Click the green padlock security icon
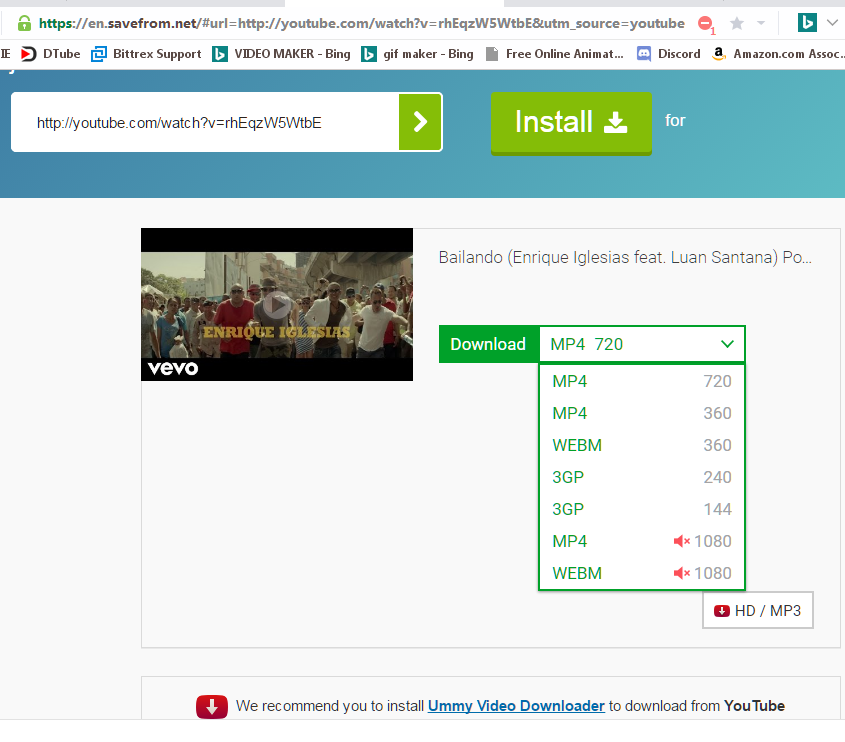The height and width of the screenshot is (742, 845). [x=24, y=23]
